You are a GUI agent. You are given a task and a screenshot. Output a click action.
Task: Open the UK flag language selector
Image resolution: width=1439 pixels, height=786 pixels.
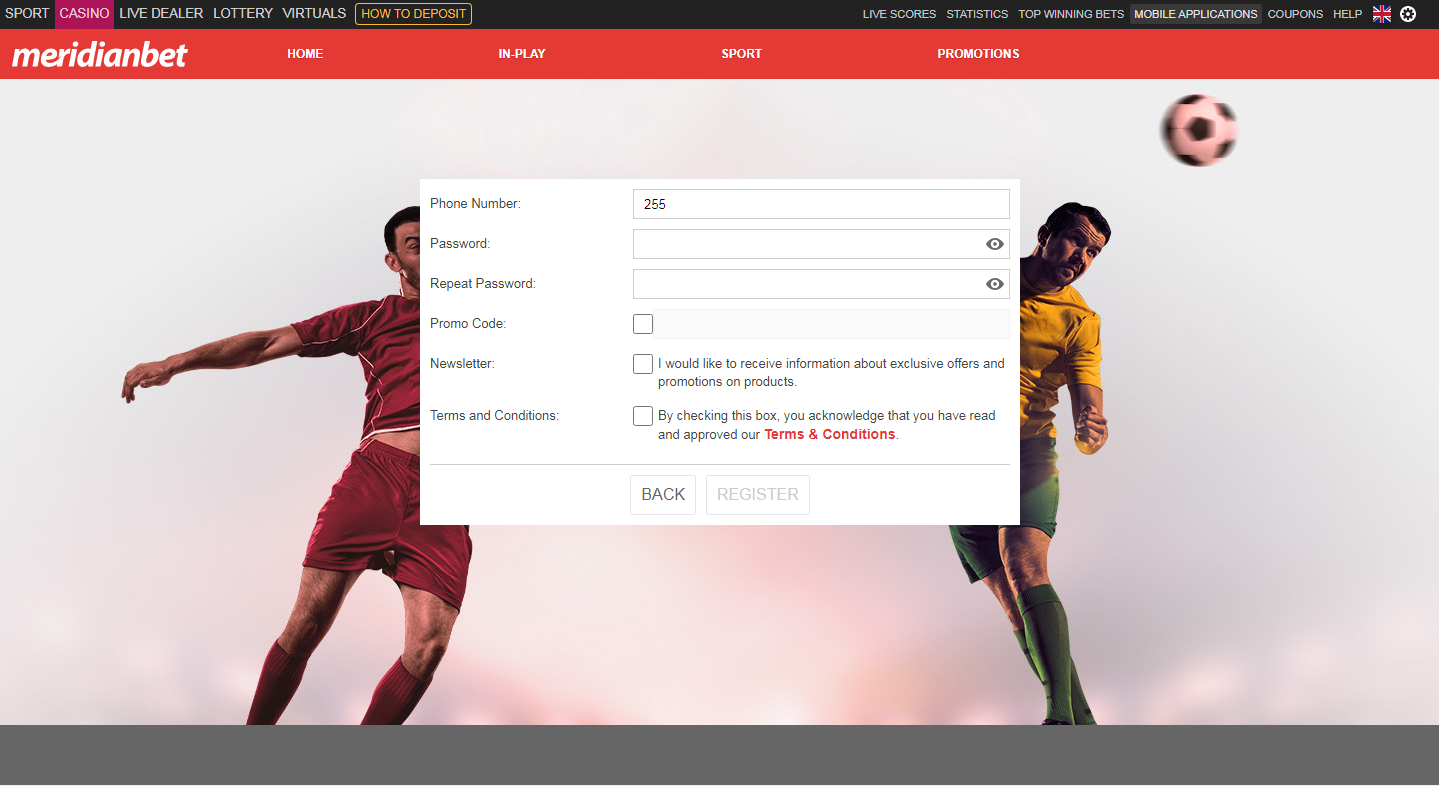click(x=1382, y=14)
